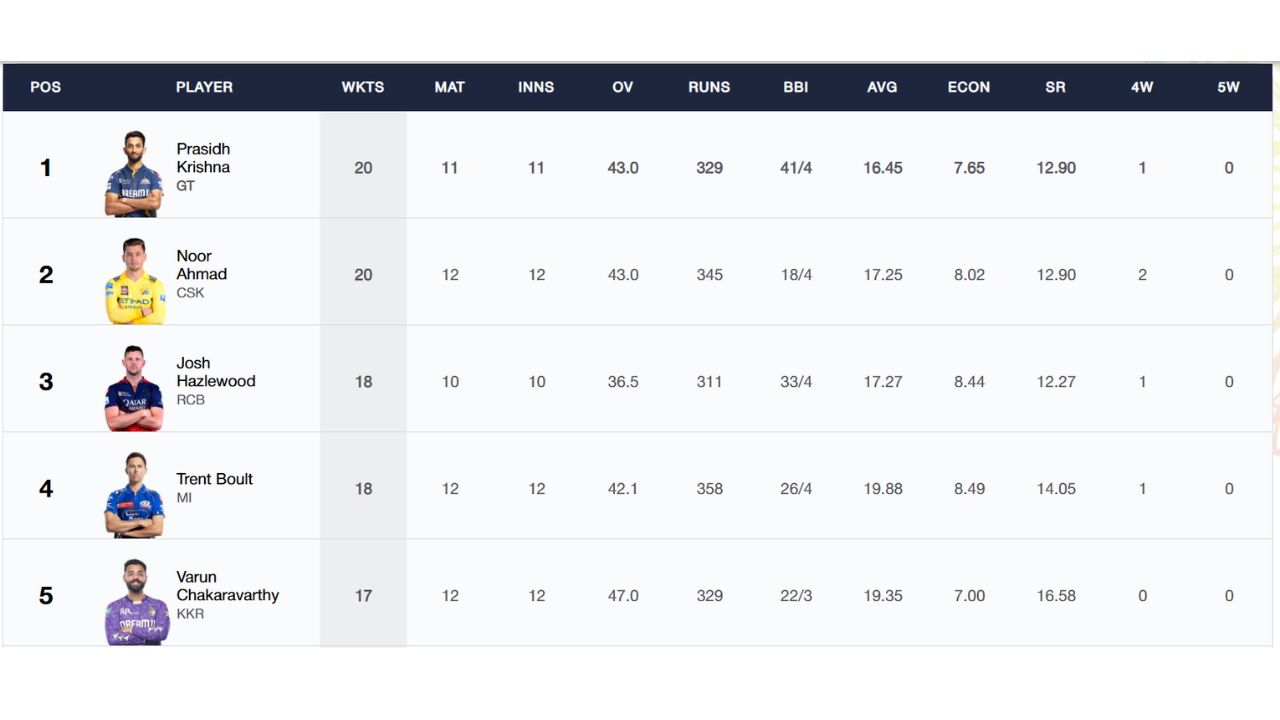The image size is (1280, 720).
Task: Open Trent Boult's player photo
Action: (x=134, y=495)
